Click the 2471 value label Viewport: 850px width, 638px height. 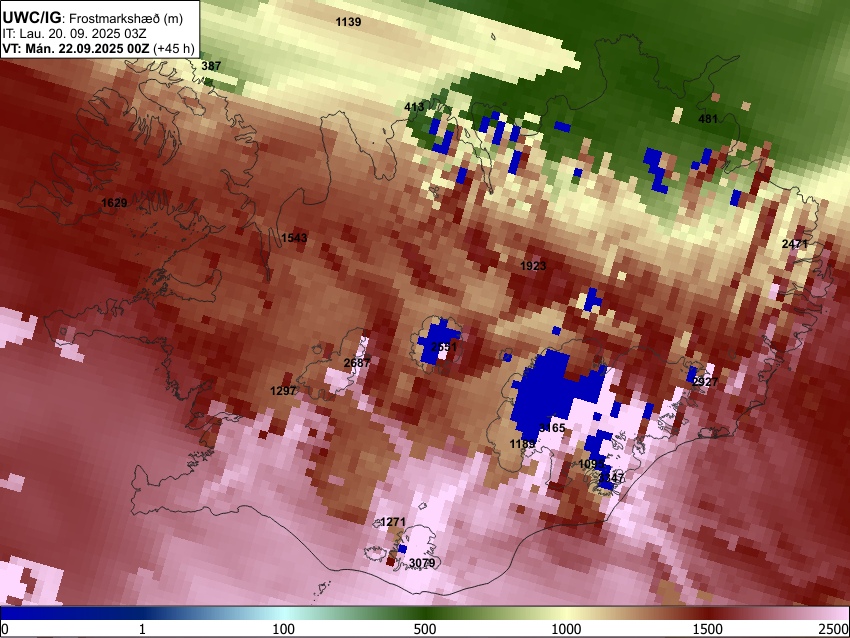(x=794, y=244)
